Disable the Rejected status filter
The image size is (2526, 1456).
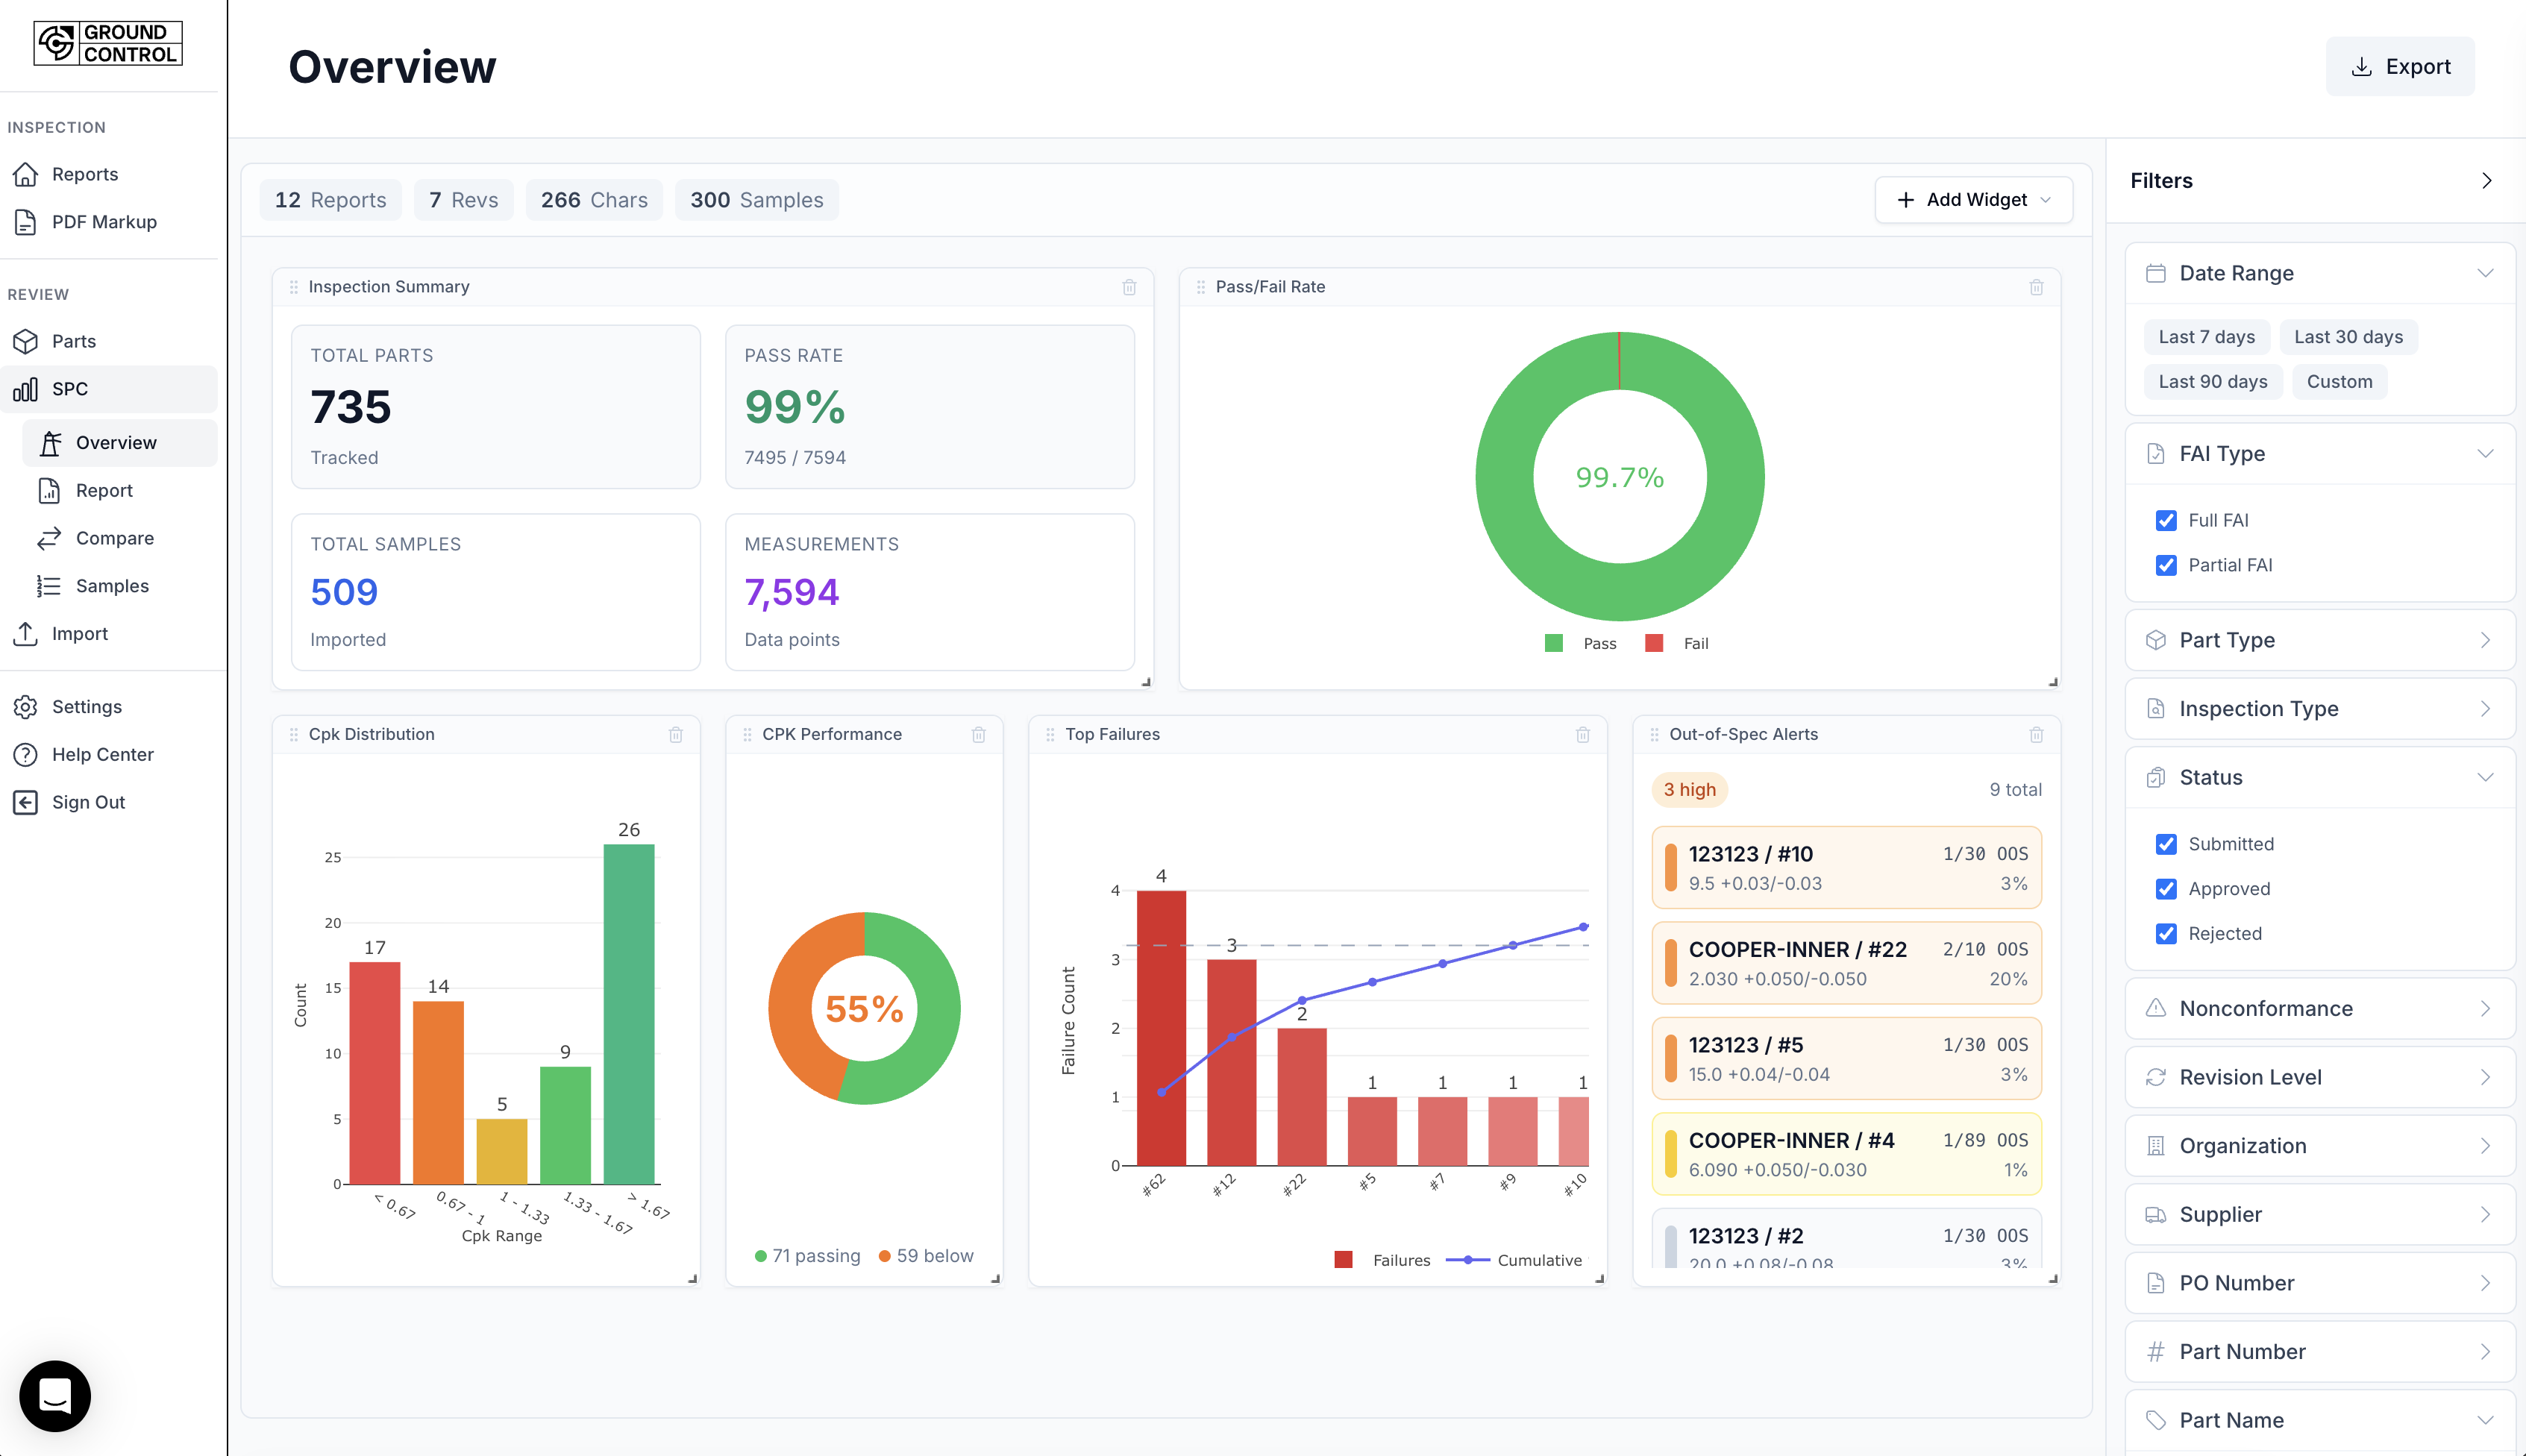2166,934
